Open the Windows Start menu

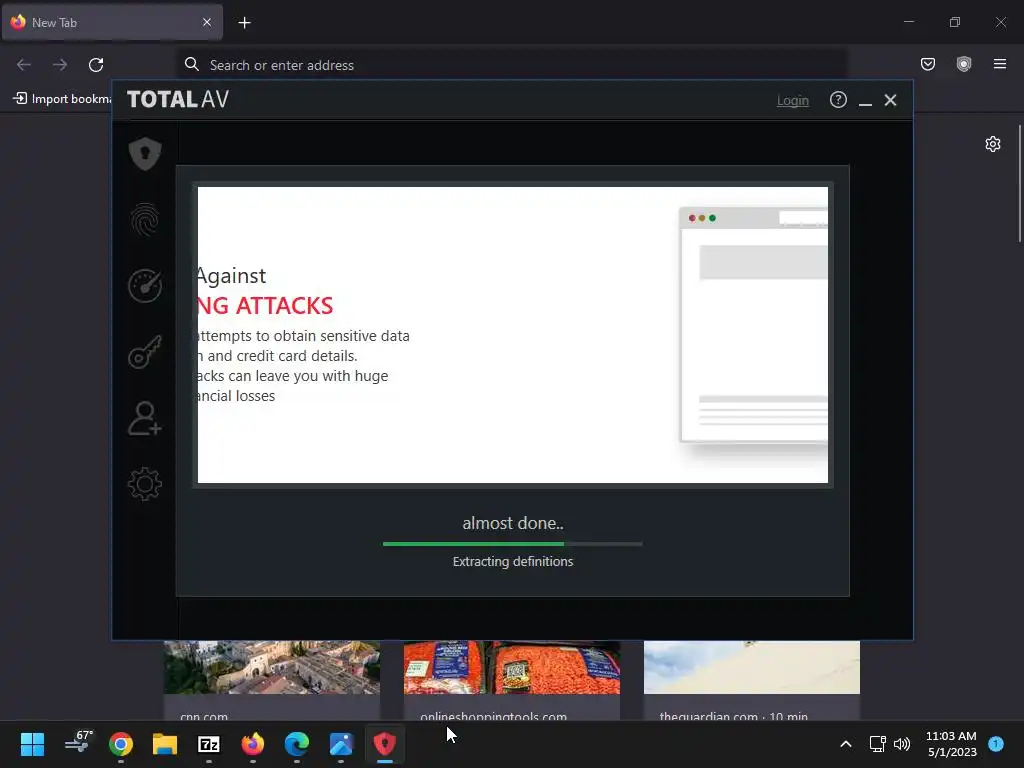point(32,744)
